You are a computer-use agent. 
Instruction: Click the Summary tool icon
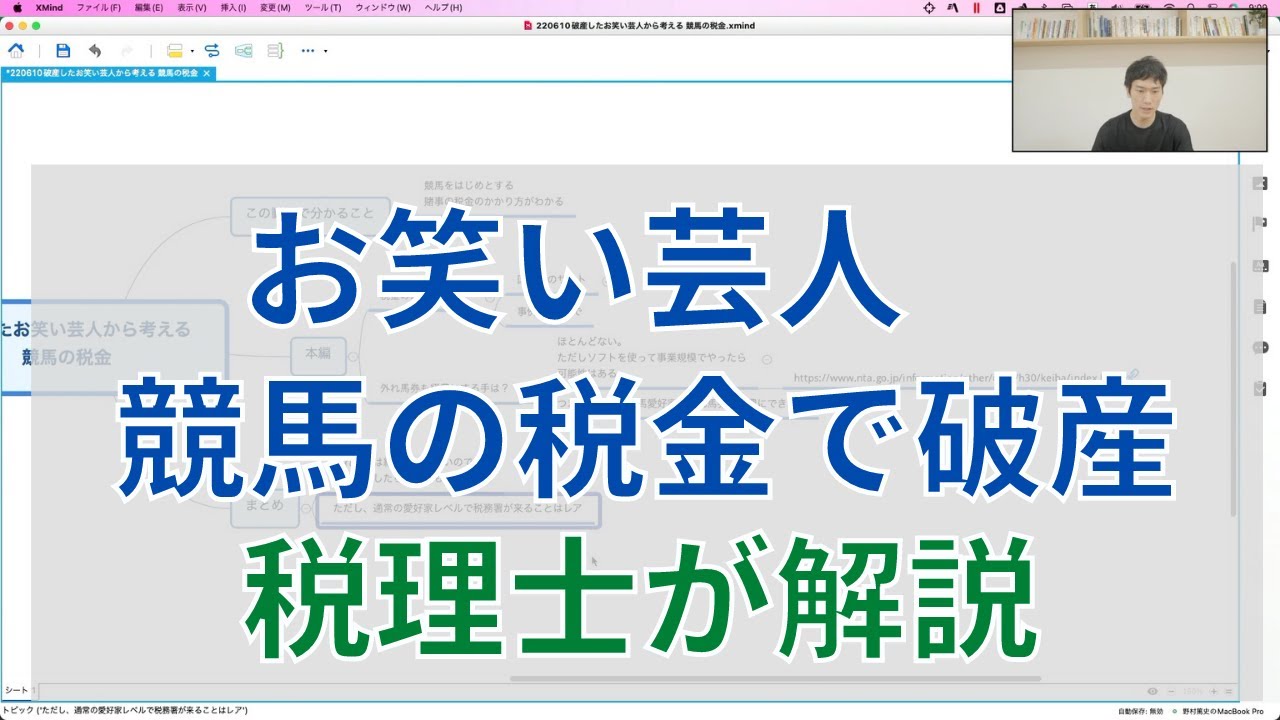click(x=273, y=50)
